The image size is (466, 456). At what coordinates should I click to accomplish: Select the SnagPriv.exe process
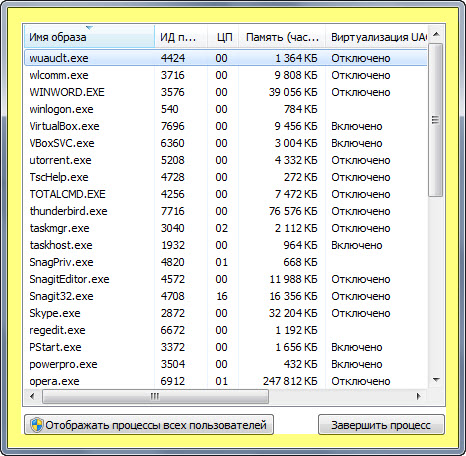226,262
